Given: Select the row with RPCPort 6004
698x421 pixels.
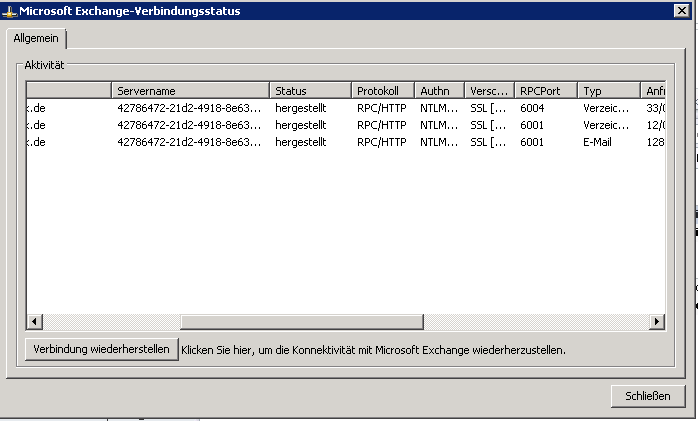Looking at the screenshot, I should (x=346, y=108).
